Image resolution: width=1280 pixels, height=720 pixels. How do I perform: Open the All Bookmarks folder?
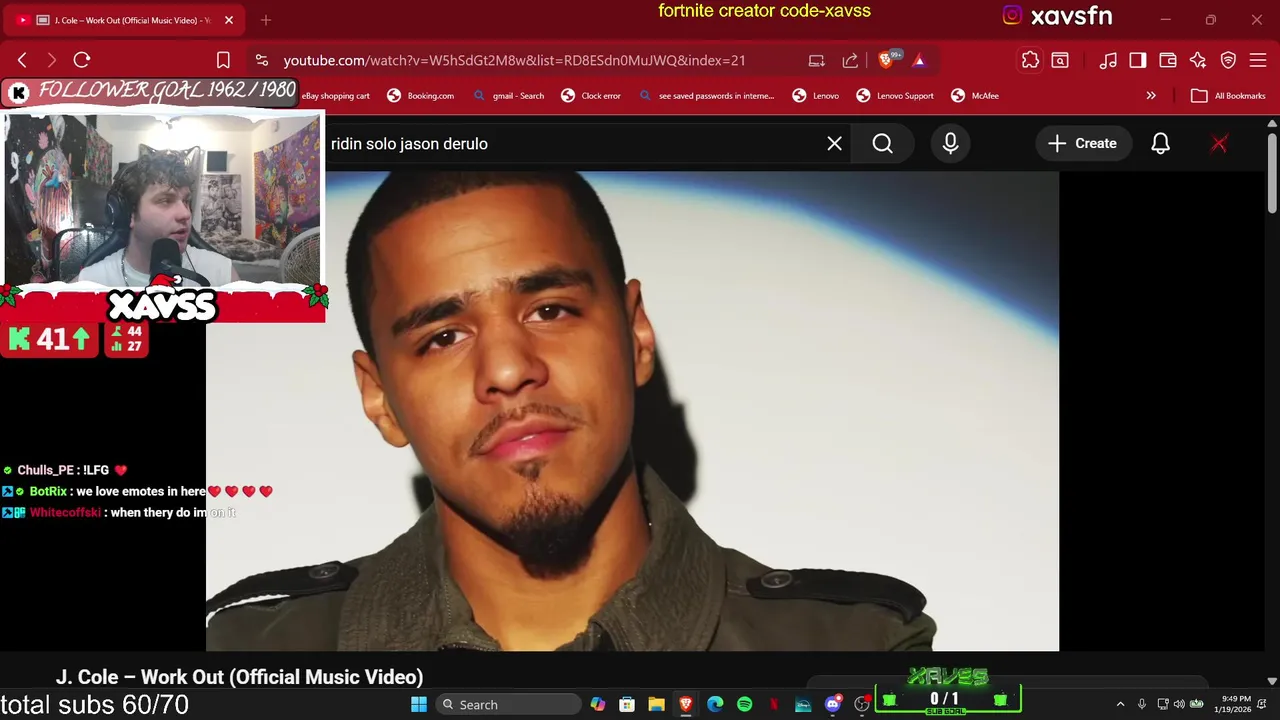click(x=1228, y=96)
